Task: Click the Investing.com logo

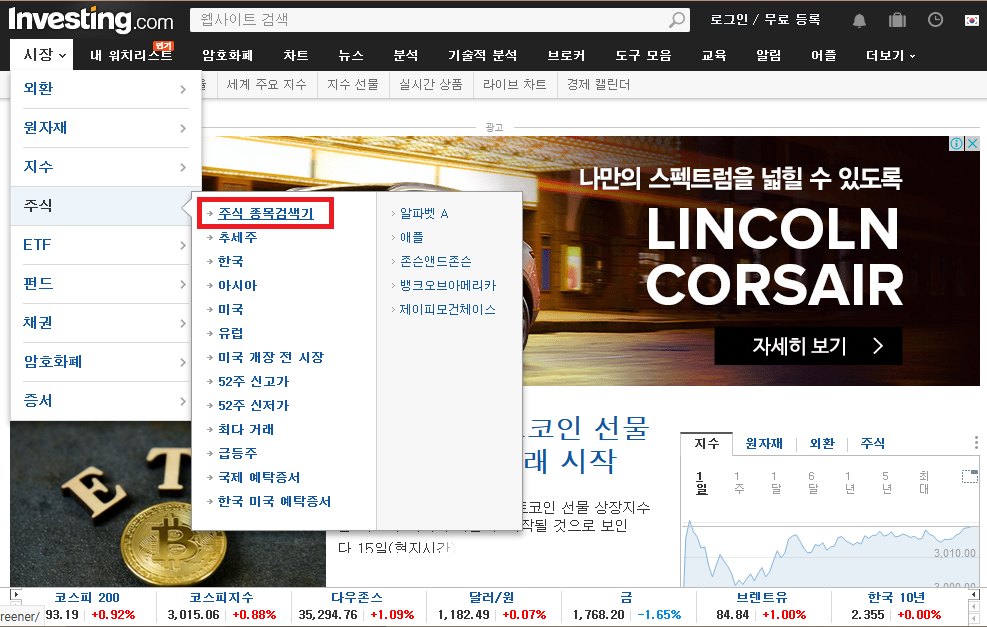Action: pos(91,20)
